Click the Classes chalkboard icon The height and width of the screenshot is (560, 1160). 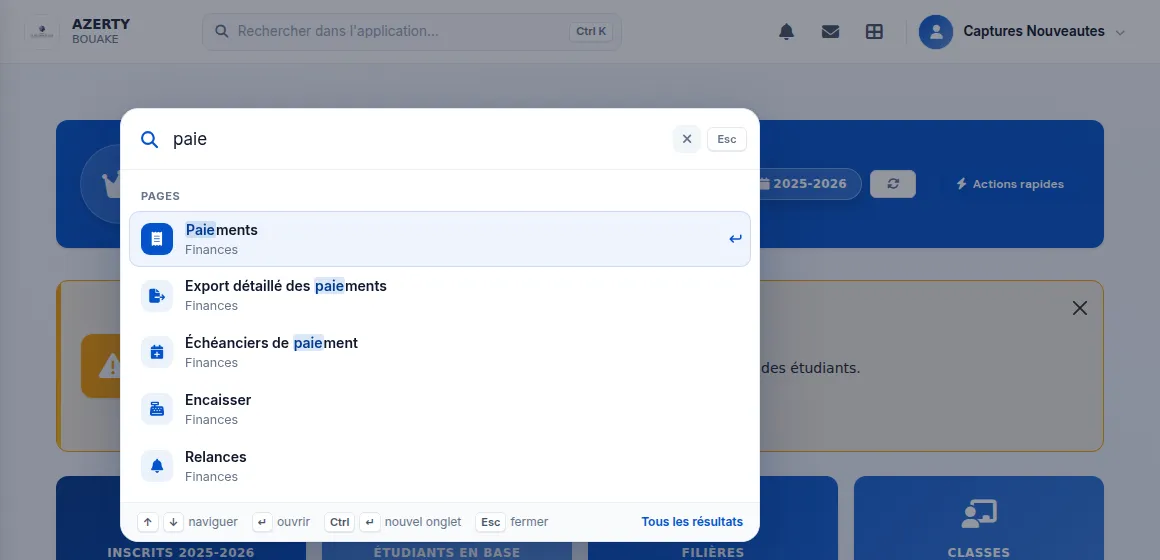978,513
